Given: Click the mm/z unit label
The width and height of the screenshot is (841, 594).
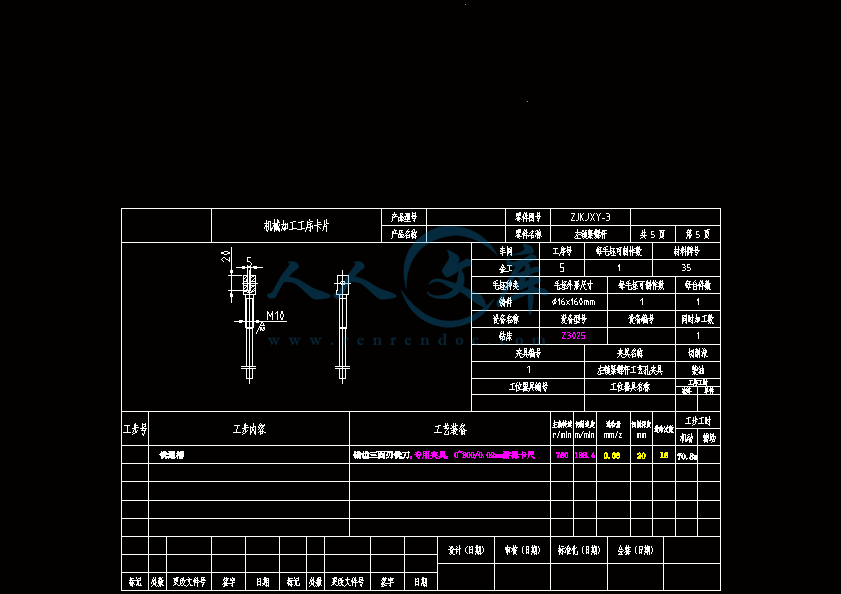Looking at the screenshot, I should coord(613,435).
